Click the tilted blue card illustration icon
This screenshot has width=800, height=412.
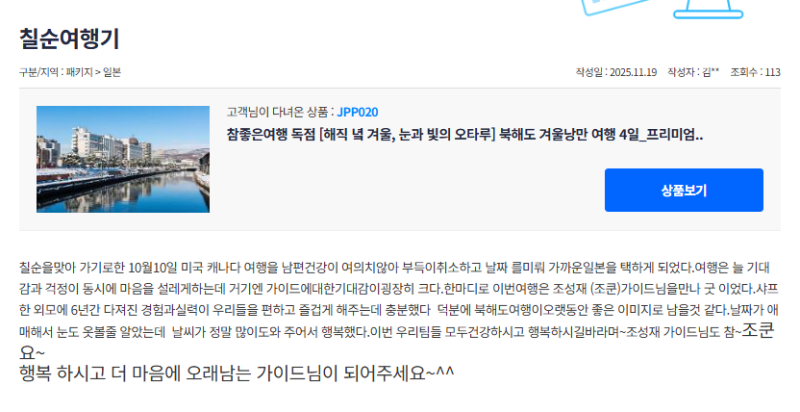tap(615, 7)
